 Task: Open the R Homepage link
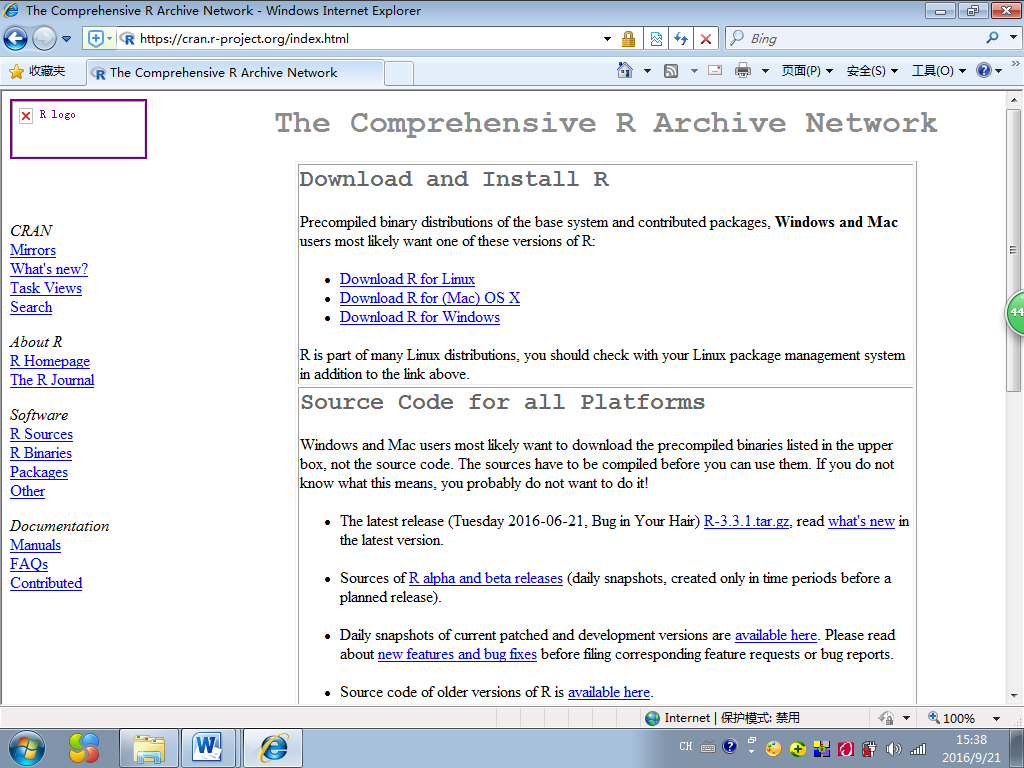(50, 361)
